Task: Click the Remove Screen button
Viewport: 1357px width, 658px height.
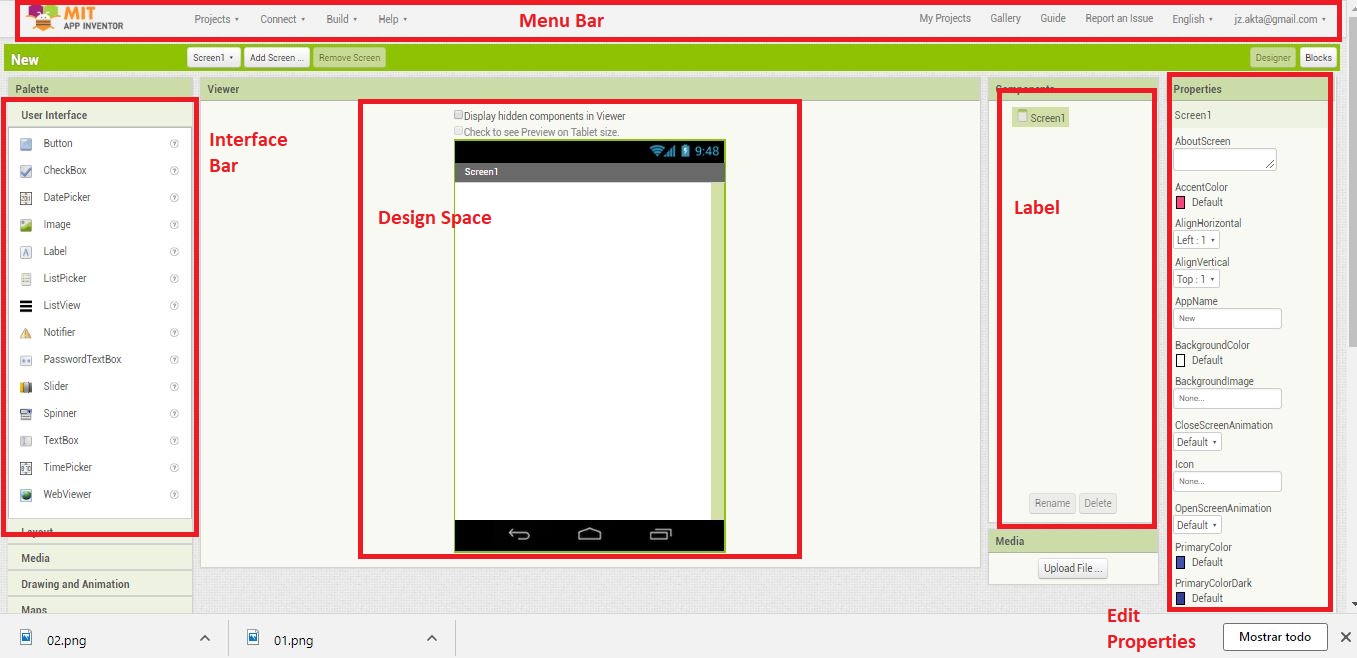Action: coord(349,58)
